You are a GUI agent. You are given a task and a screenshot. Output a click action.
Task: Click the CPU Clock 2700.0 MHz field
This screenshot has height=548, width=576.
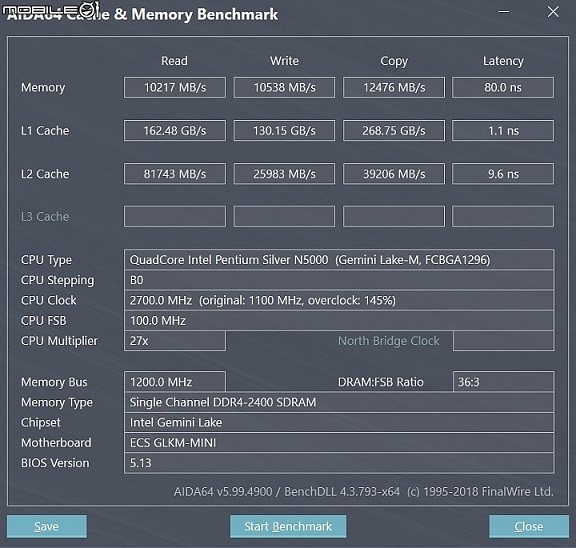(x=339, y=300)
